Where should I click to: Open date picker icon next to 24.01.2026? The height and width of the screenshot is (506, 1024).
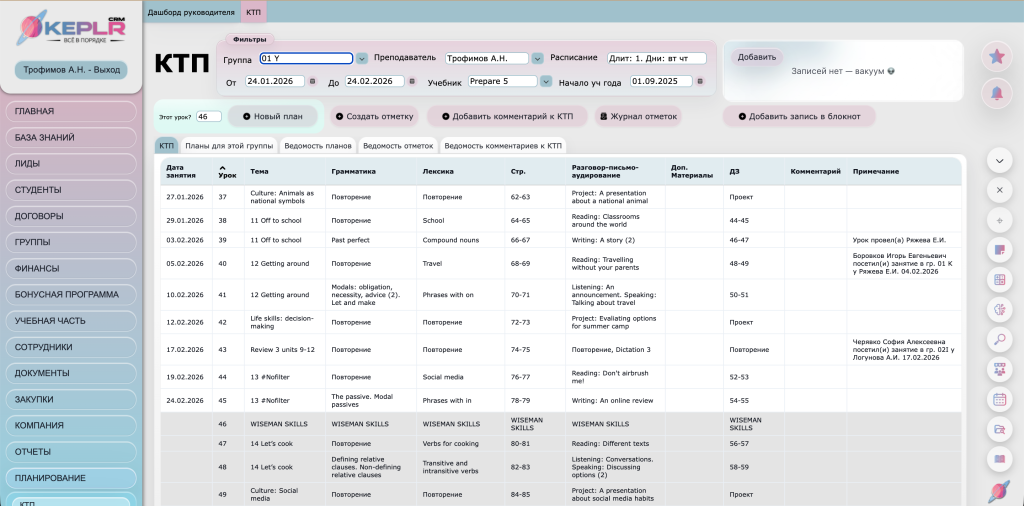(313, 81)
